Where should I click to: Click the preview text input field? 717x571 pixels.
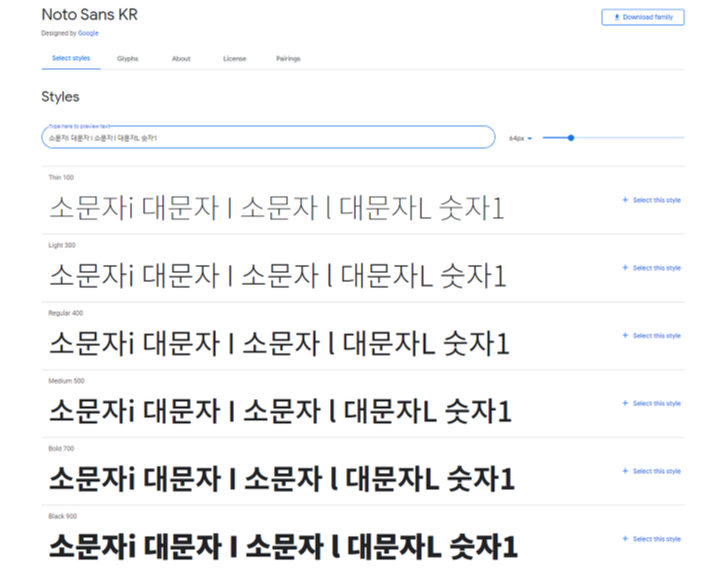coord(268,137)
